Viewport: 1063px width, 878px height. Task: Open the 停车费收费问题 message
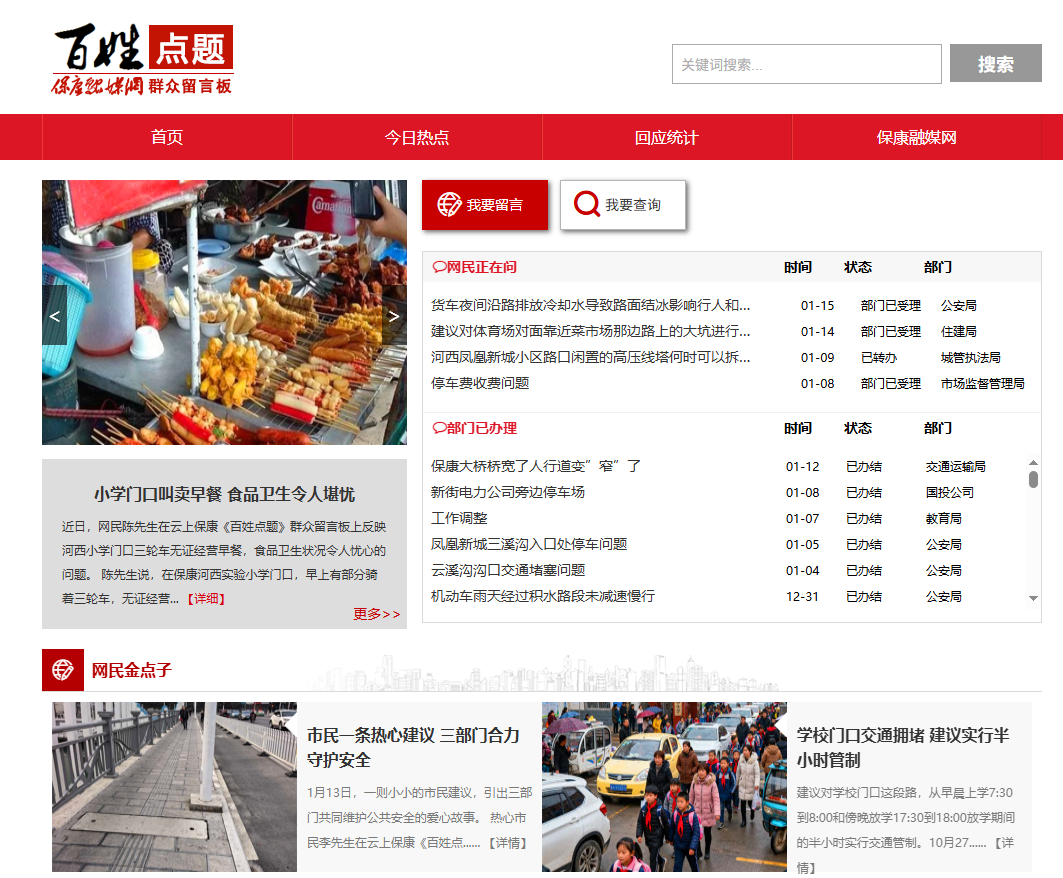pos(480,383)
